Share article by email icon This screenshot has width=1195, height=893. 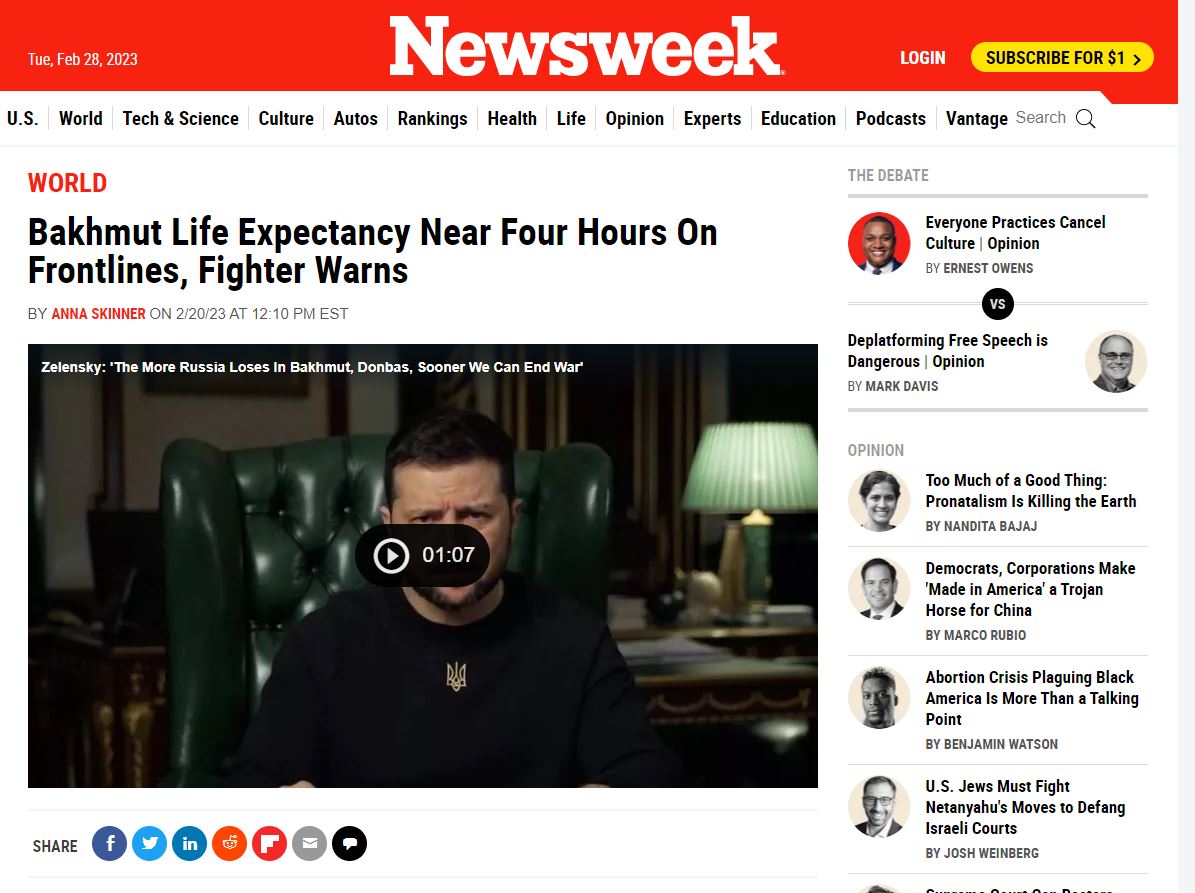coord(309,843)
